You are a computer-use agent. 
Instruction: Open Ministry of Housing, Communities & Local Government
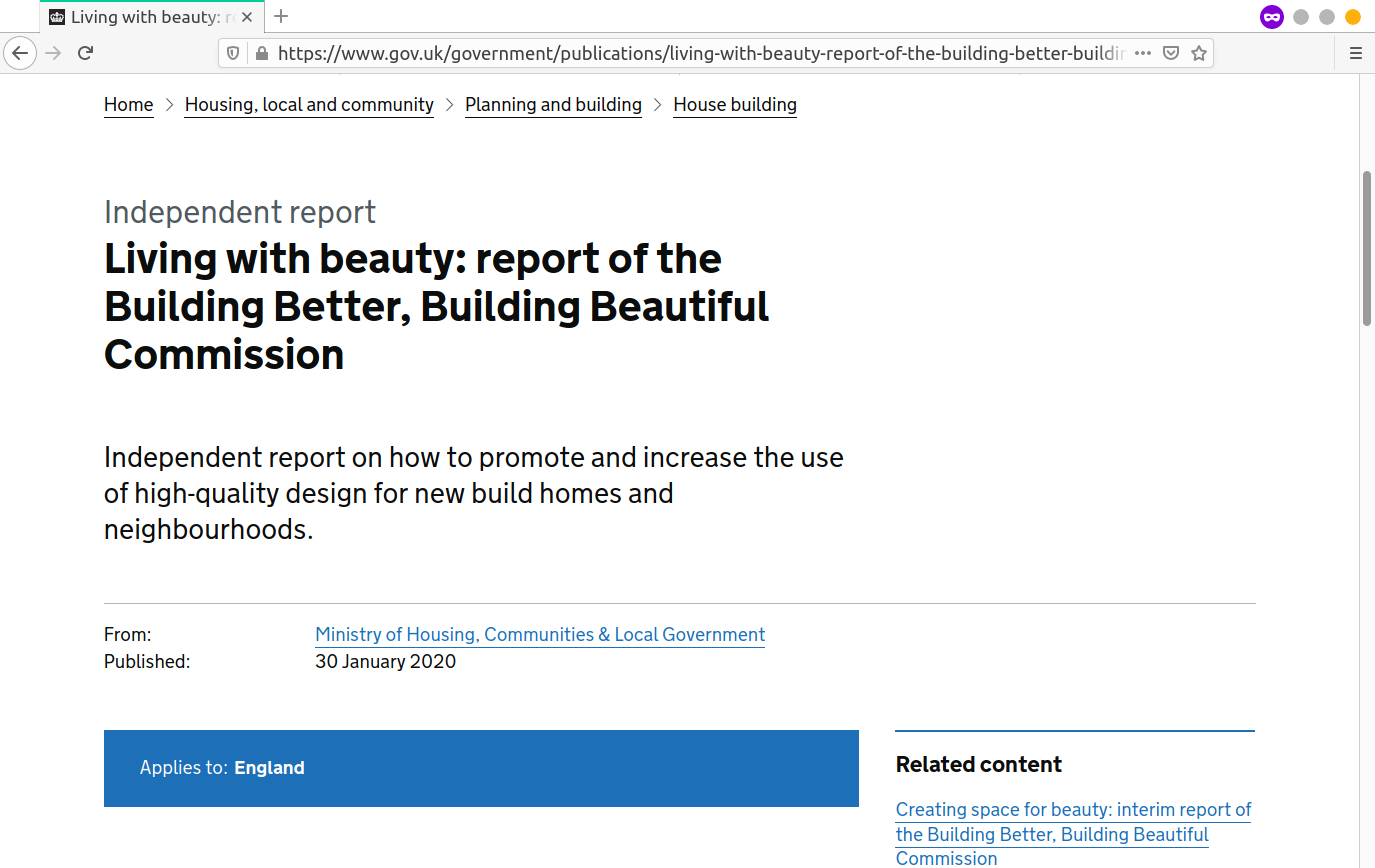(x=540, y=635)
